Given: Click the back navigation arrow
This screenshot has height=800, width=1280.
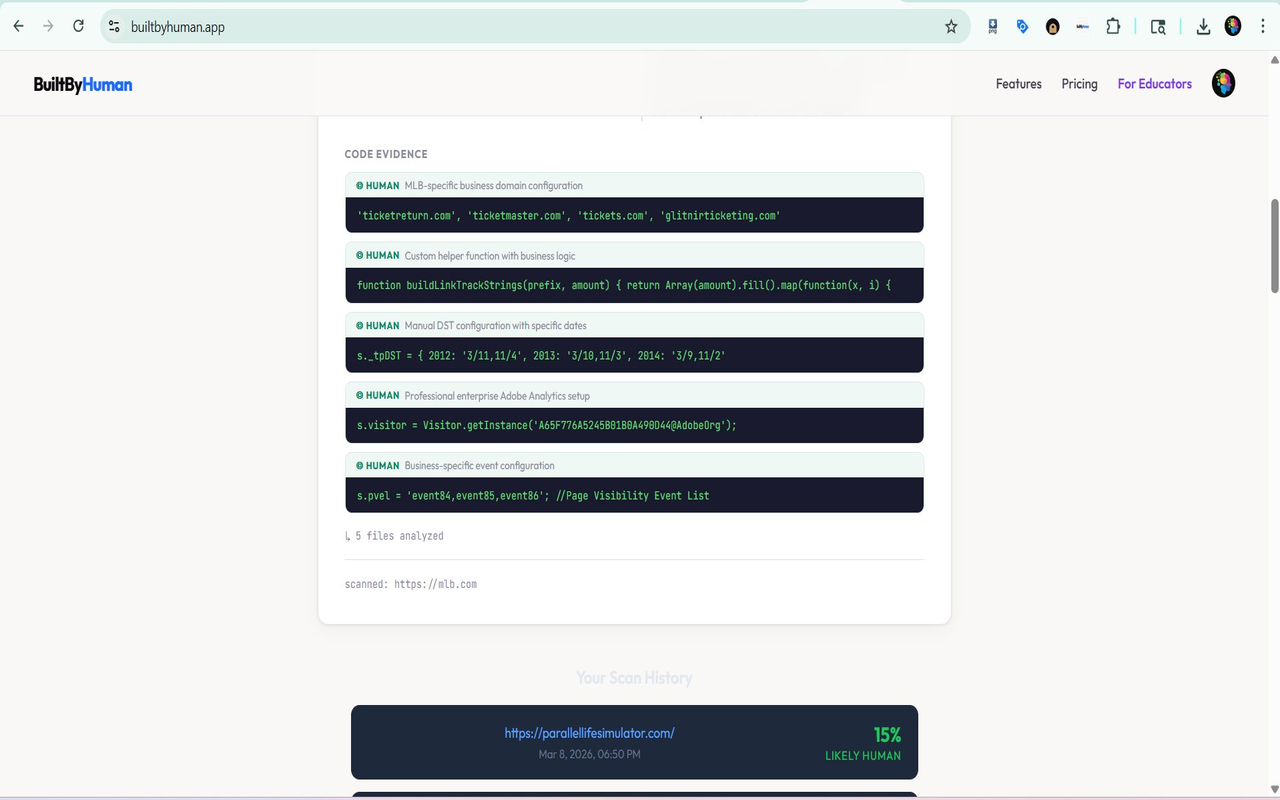Looking at the screenshot, I should point(17,26).
